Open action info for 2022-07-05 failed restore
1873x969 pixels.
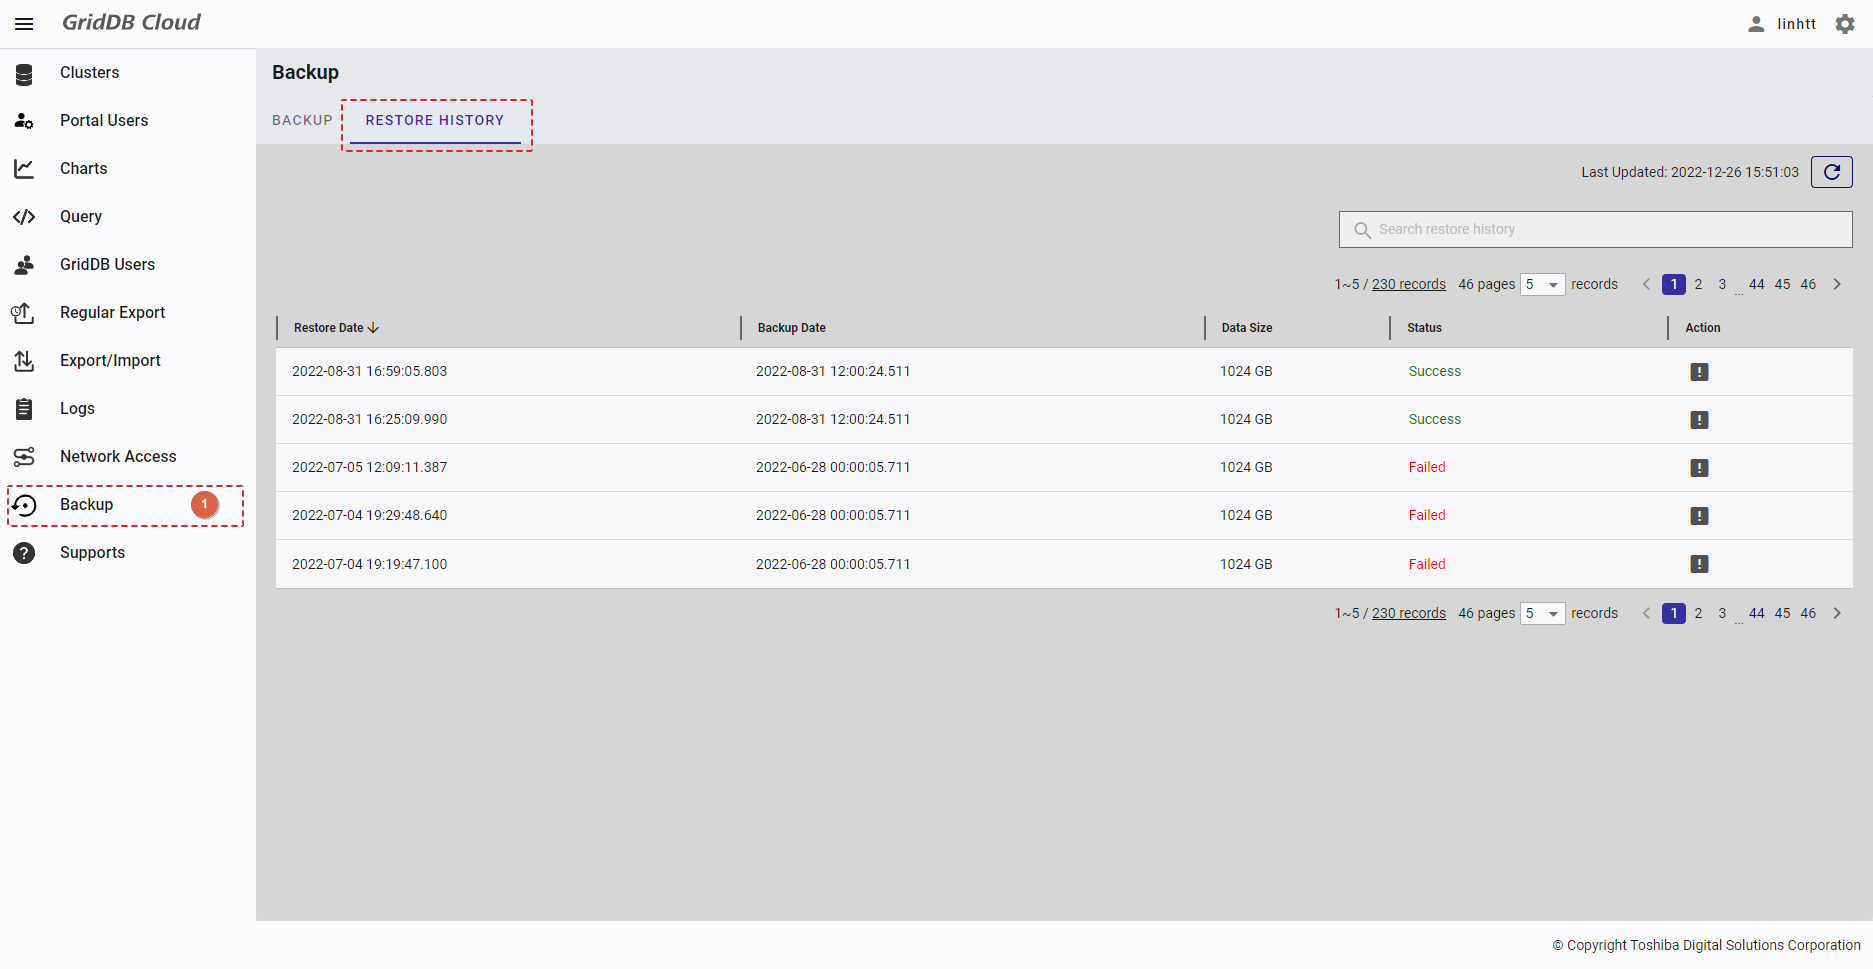tap(1699, 468)
